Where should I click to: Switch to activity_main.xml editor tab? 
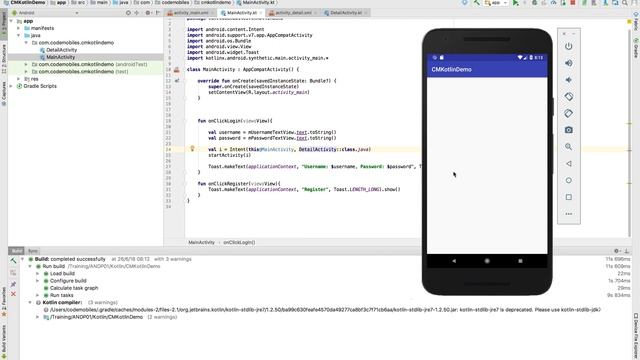coord(190,13)
